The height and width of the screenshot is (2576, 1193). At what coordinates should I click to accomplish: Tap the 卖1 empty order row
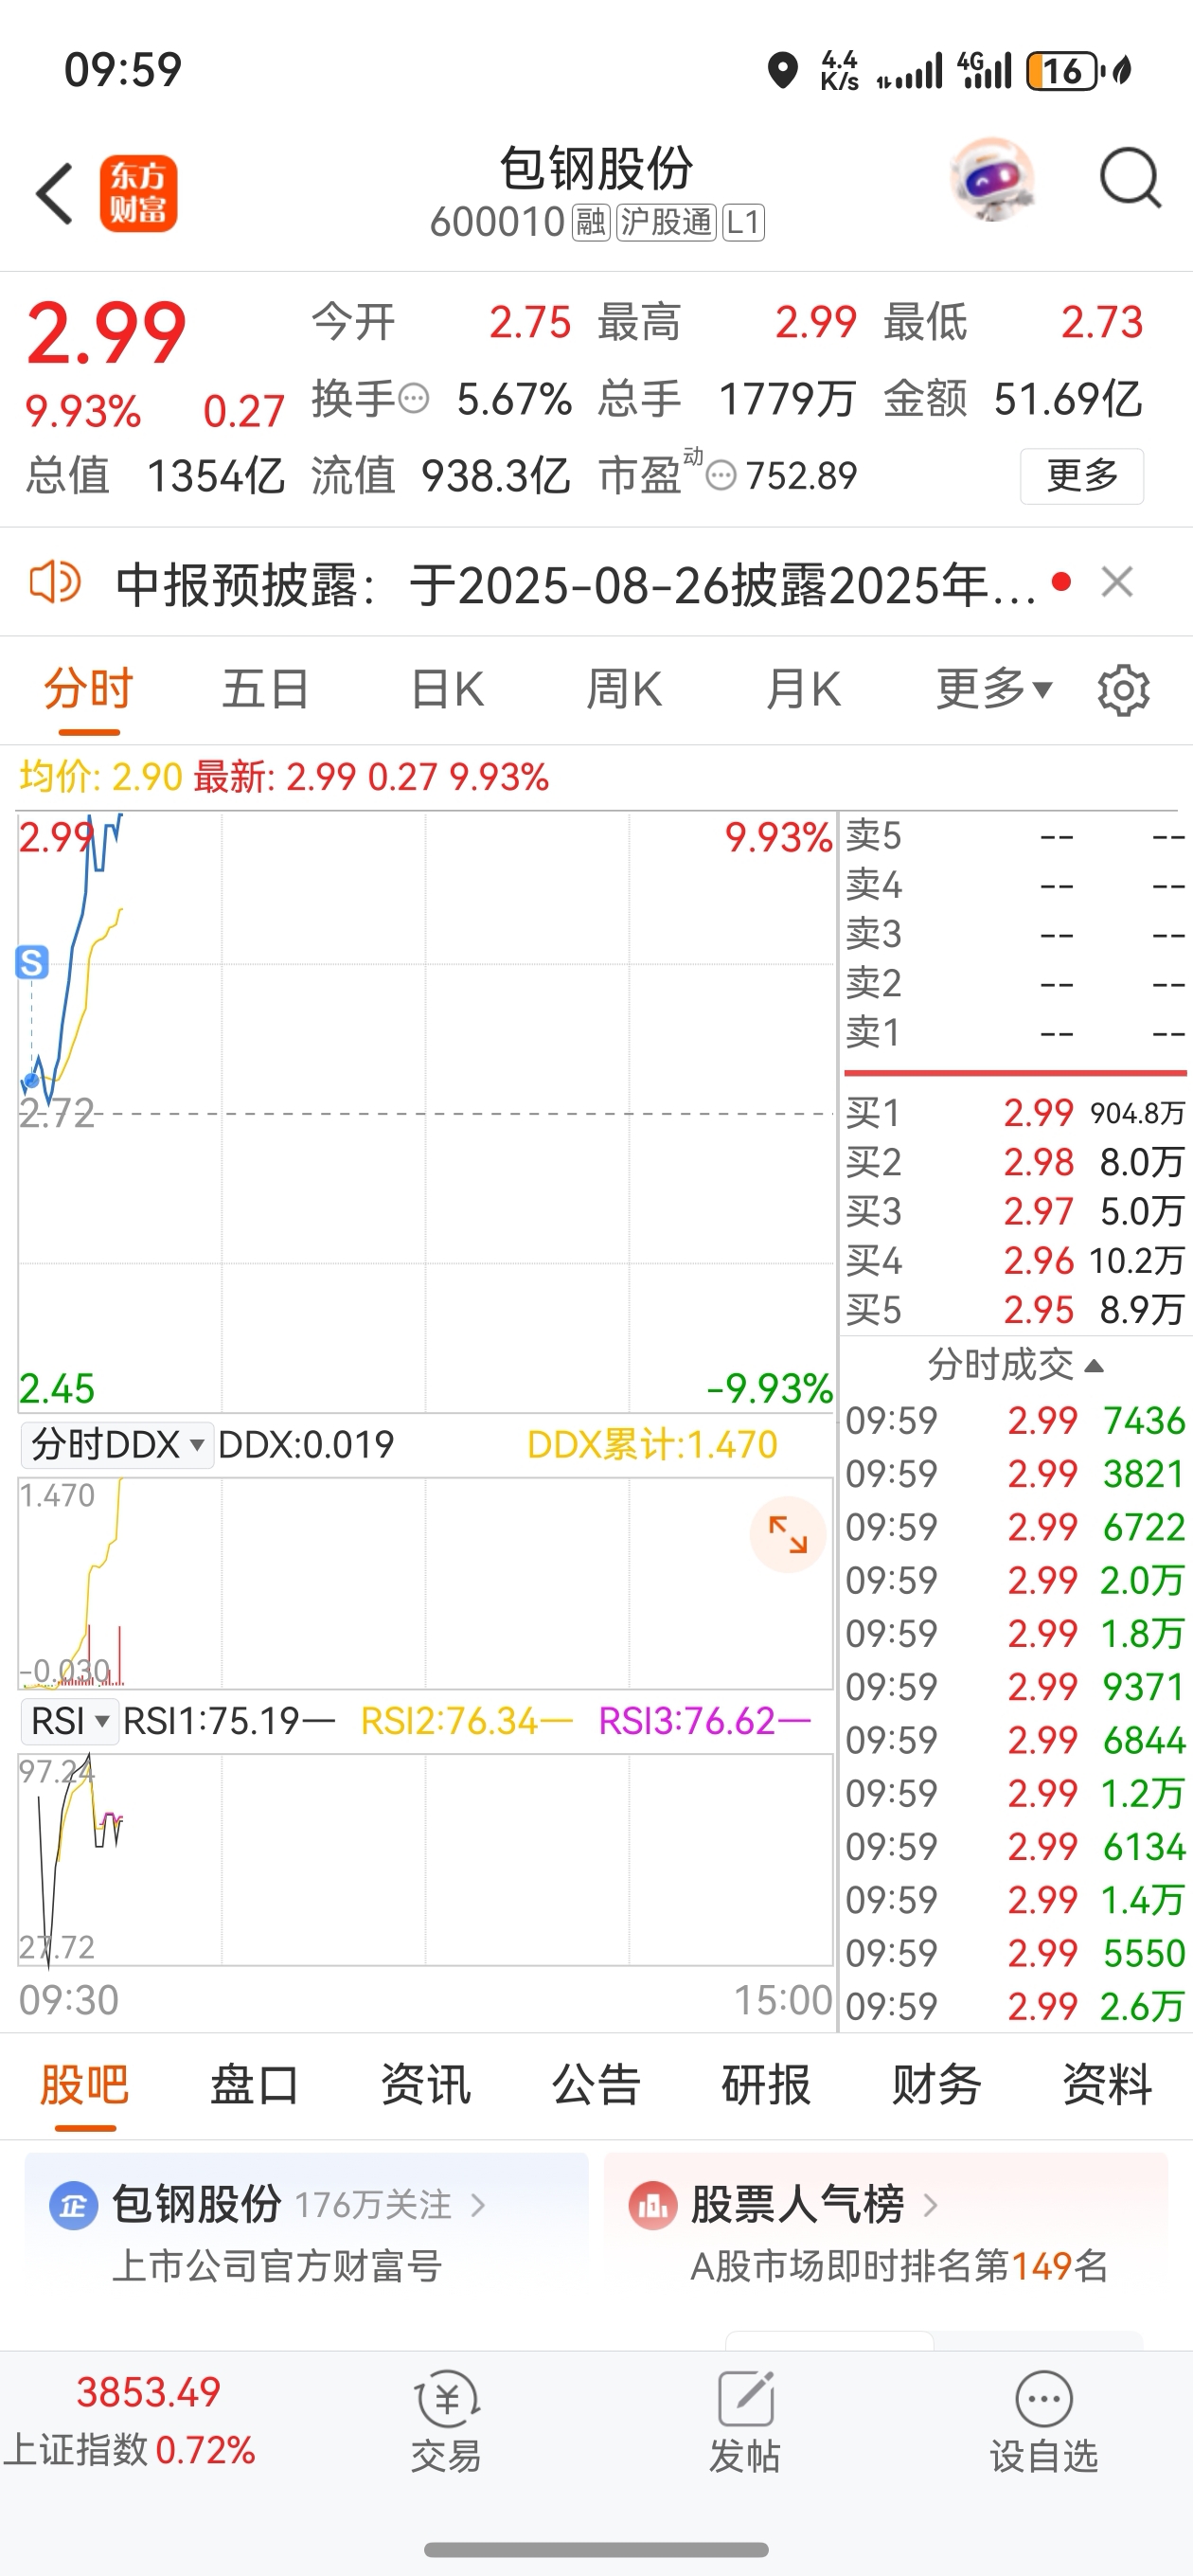click(1015, 1032)
